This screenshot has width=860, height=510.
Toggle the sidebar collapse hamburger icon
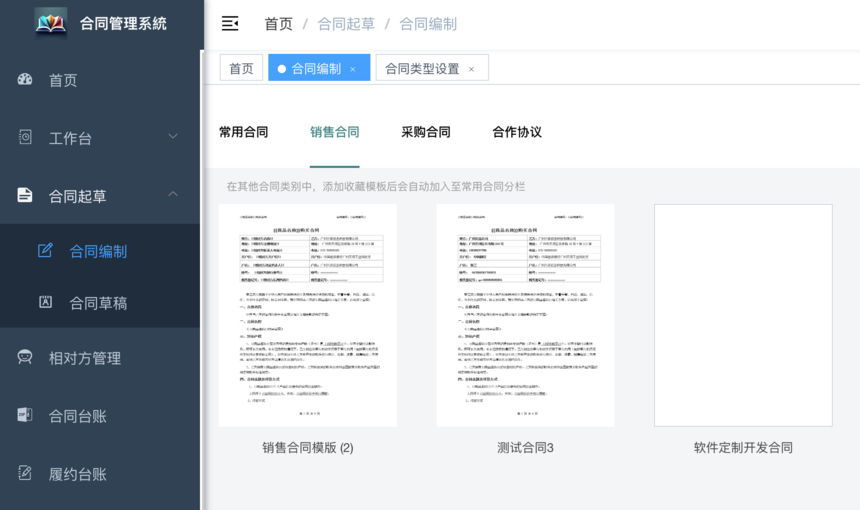coord(230,24)
